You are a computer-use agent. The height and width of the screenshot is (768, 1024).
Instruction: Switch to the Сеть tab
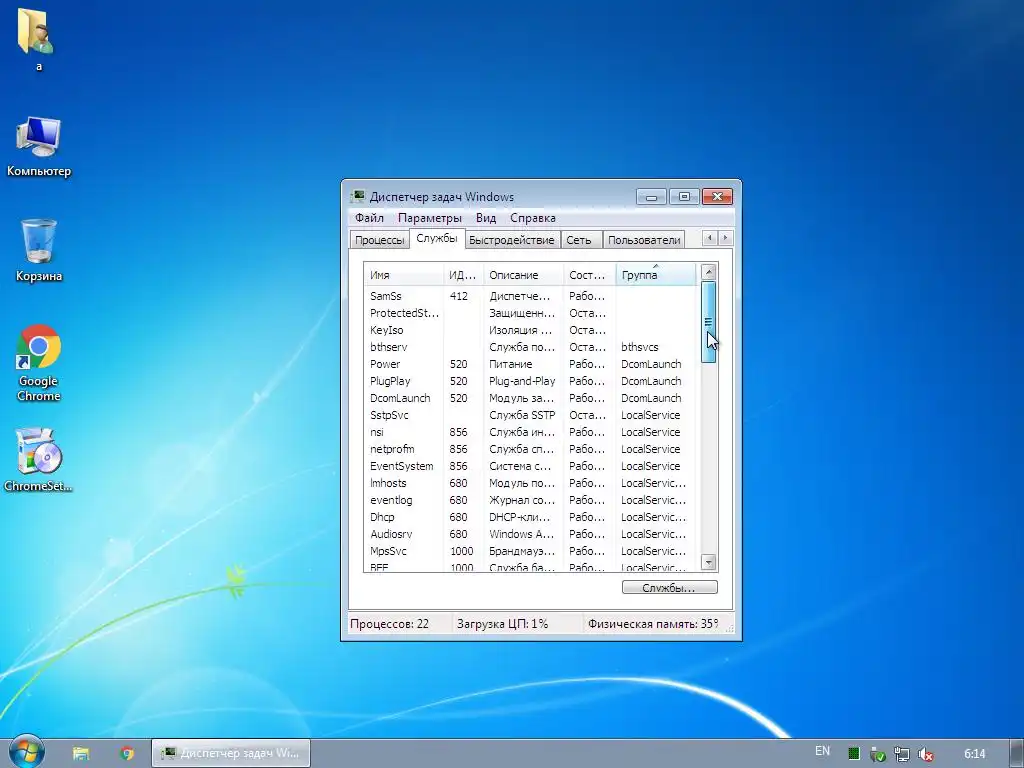[579, 240]
